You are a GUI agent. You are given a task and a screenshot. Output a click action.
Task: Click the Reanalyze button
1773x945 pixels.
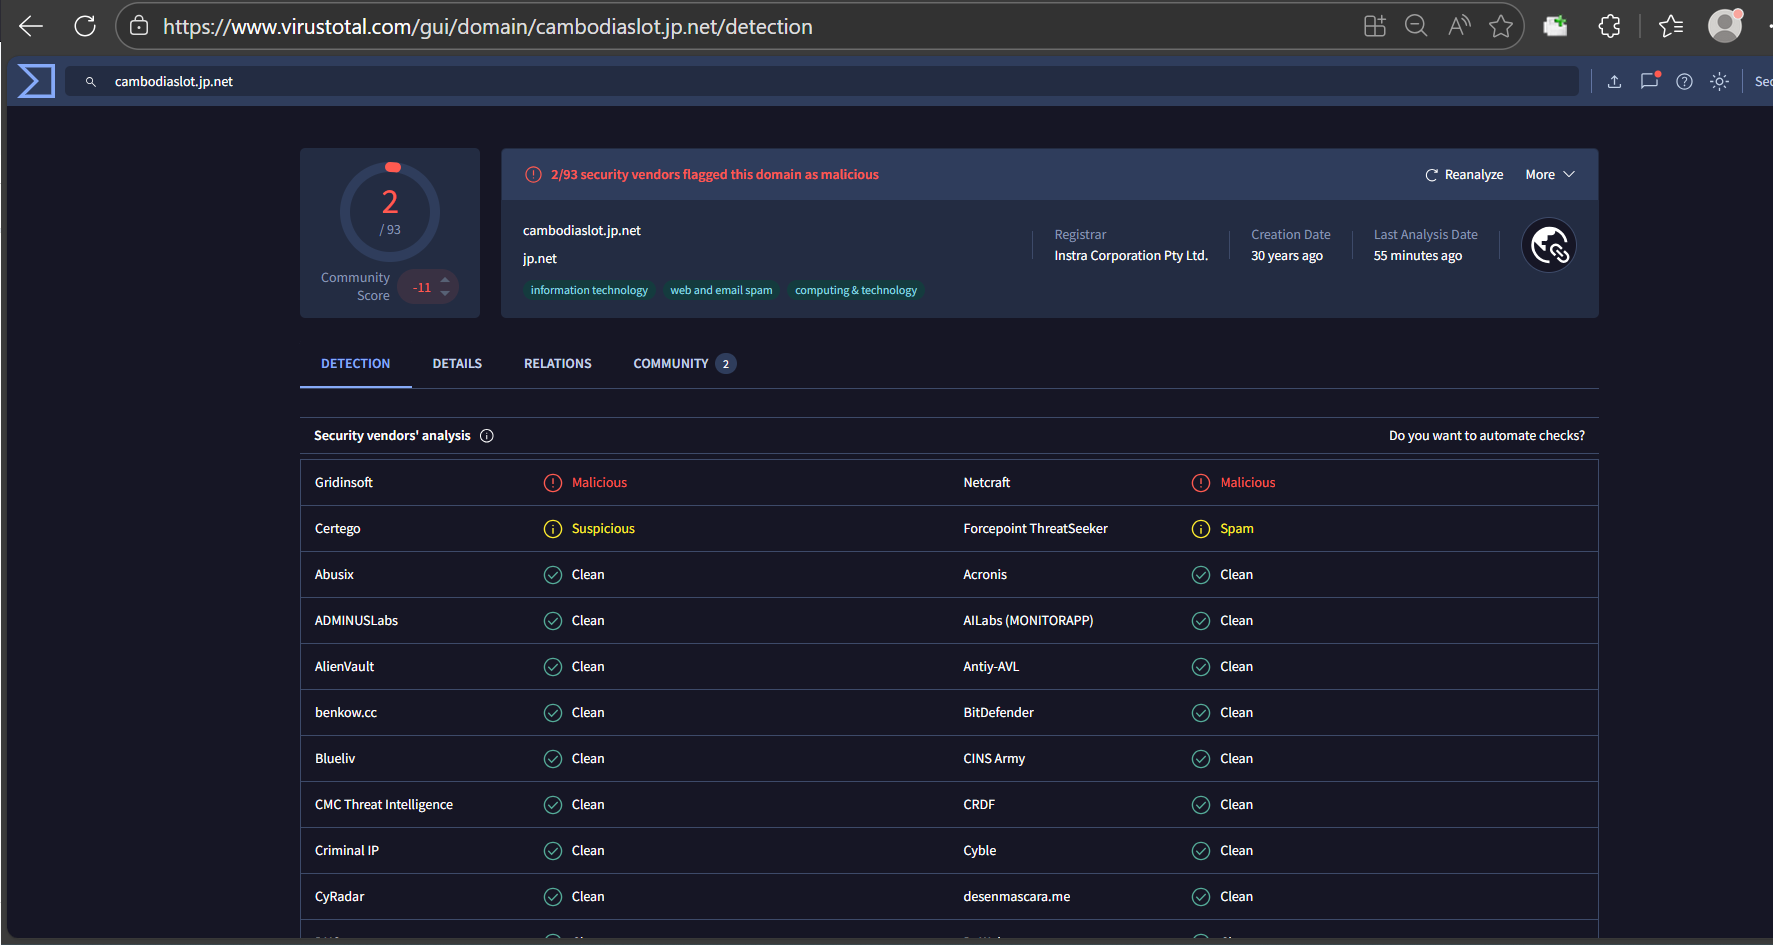coord(1464,175)
